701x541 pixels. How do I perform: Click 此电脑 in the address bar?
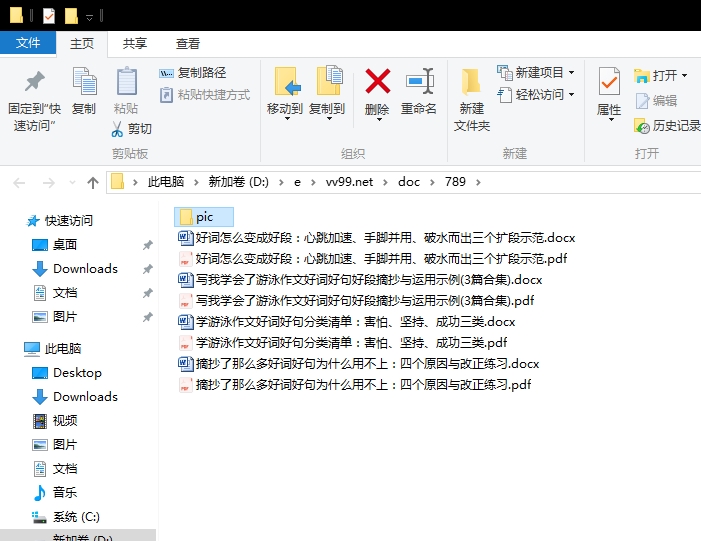[x=166, y=182]
